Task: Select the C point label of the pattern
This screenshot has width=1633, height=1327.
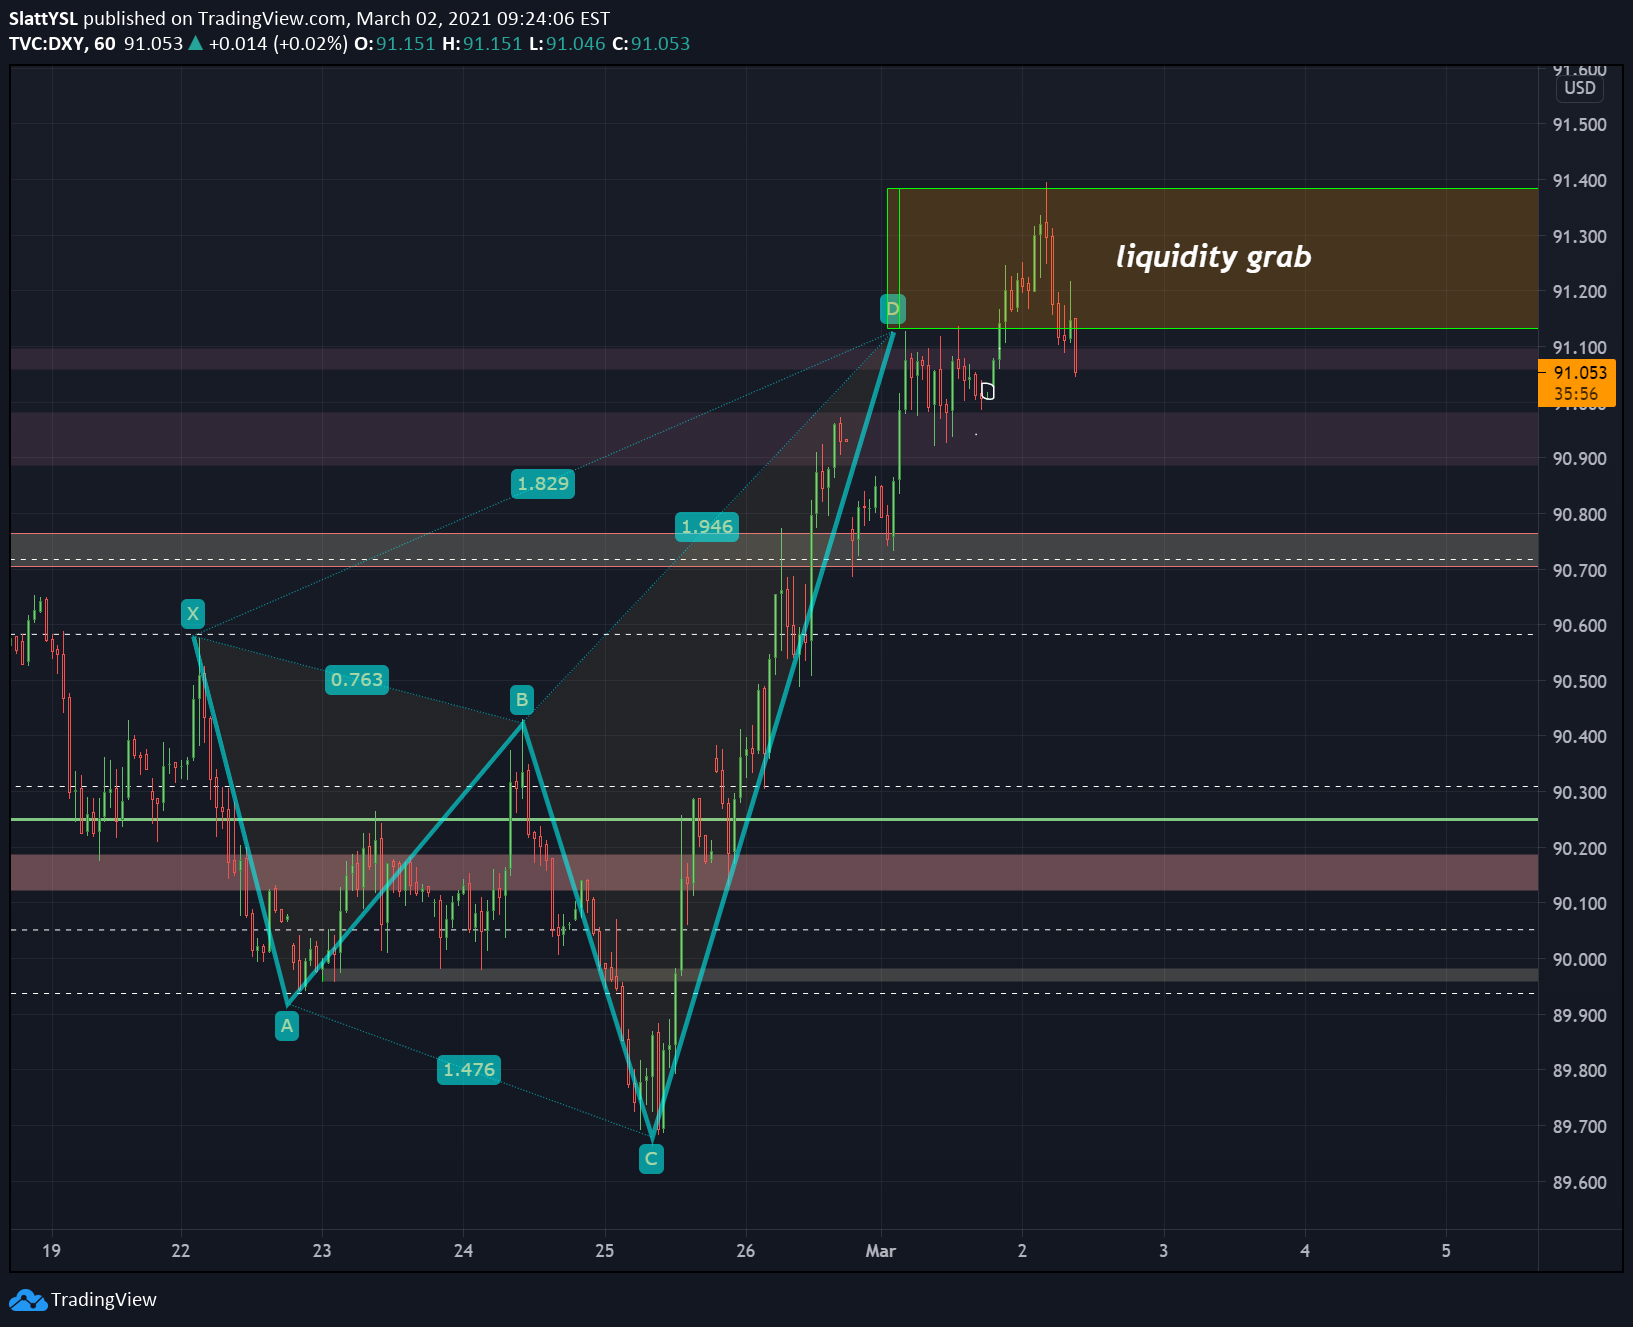Action: pos(651,1159)
